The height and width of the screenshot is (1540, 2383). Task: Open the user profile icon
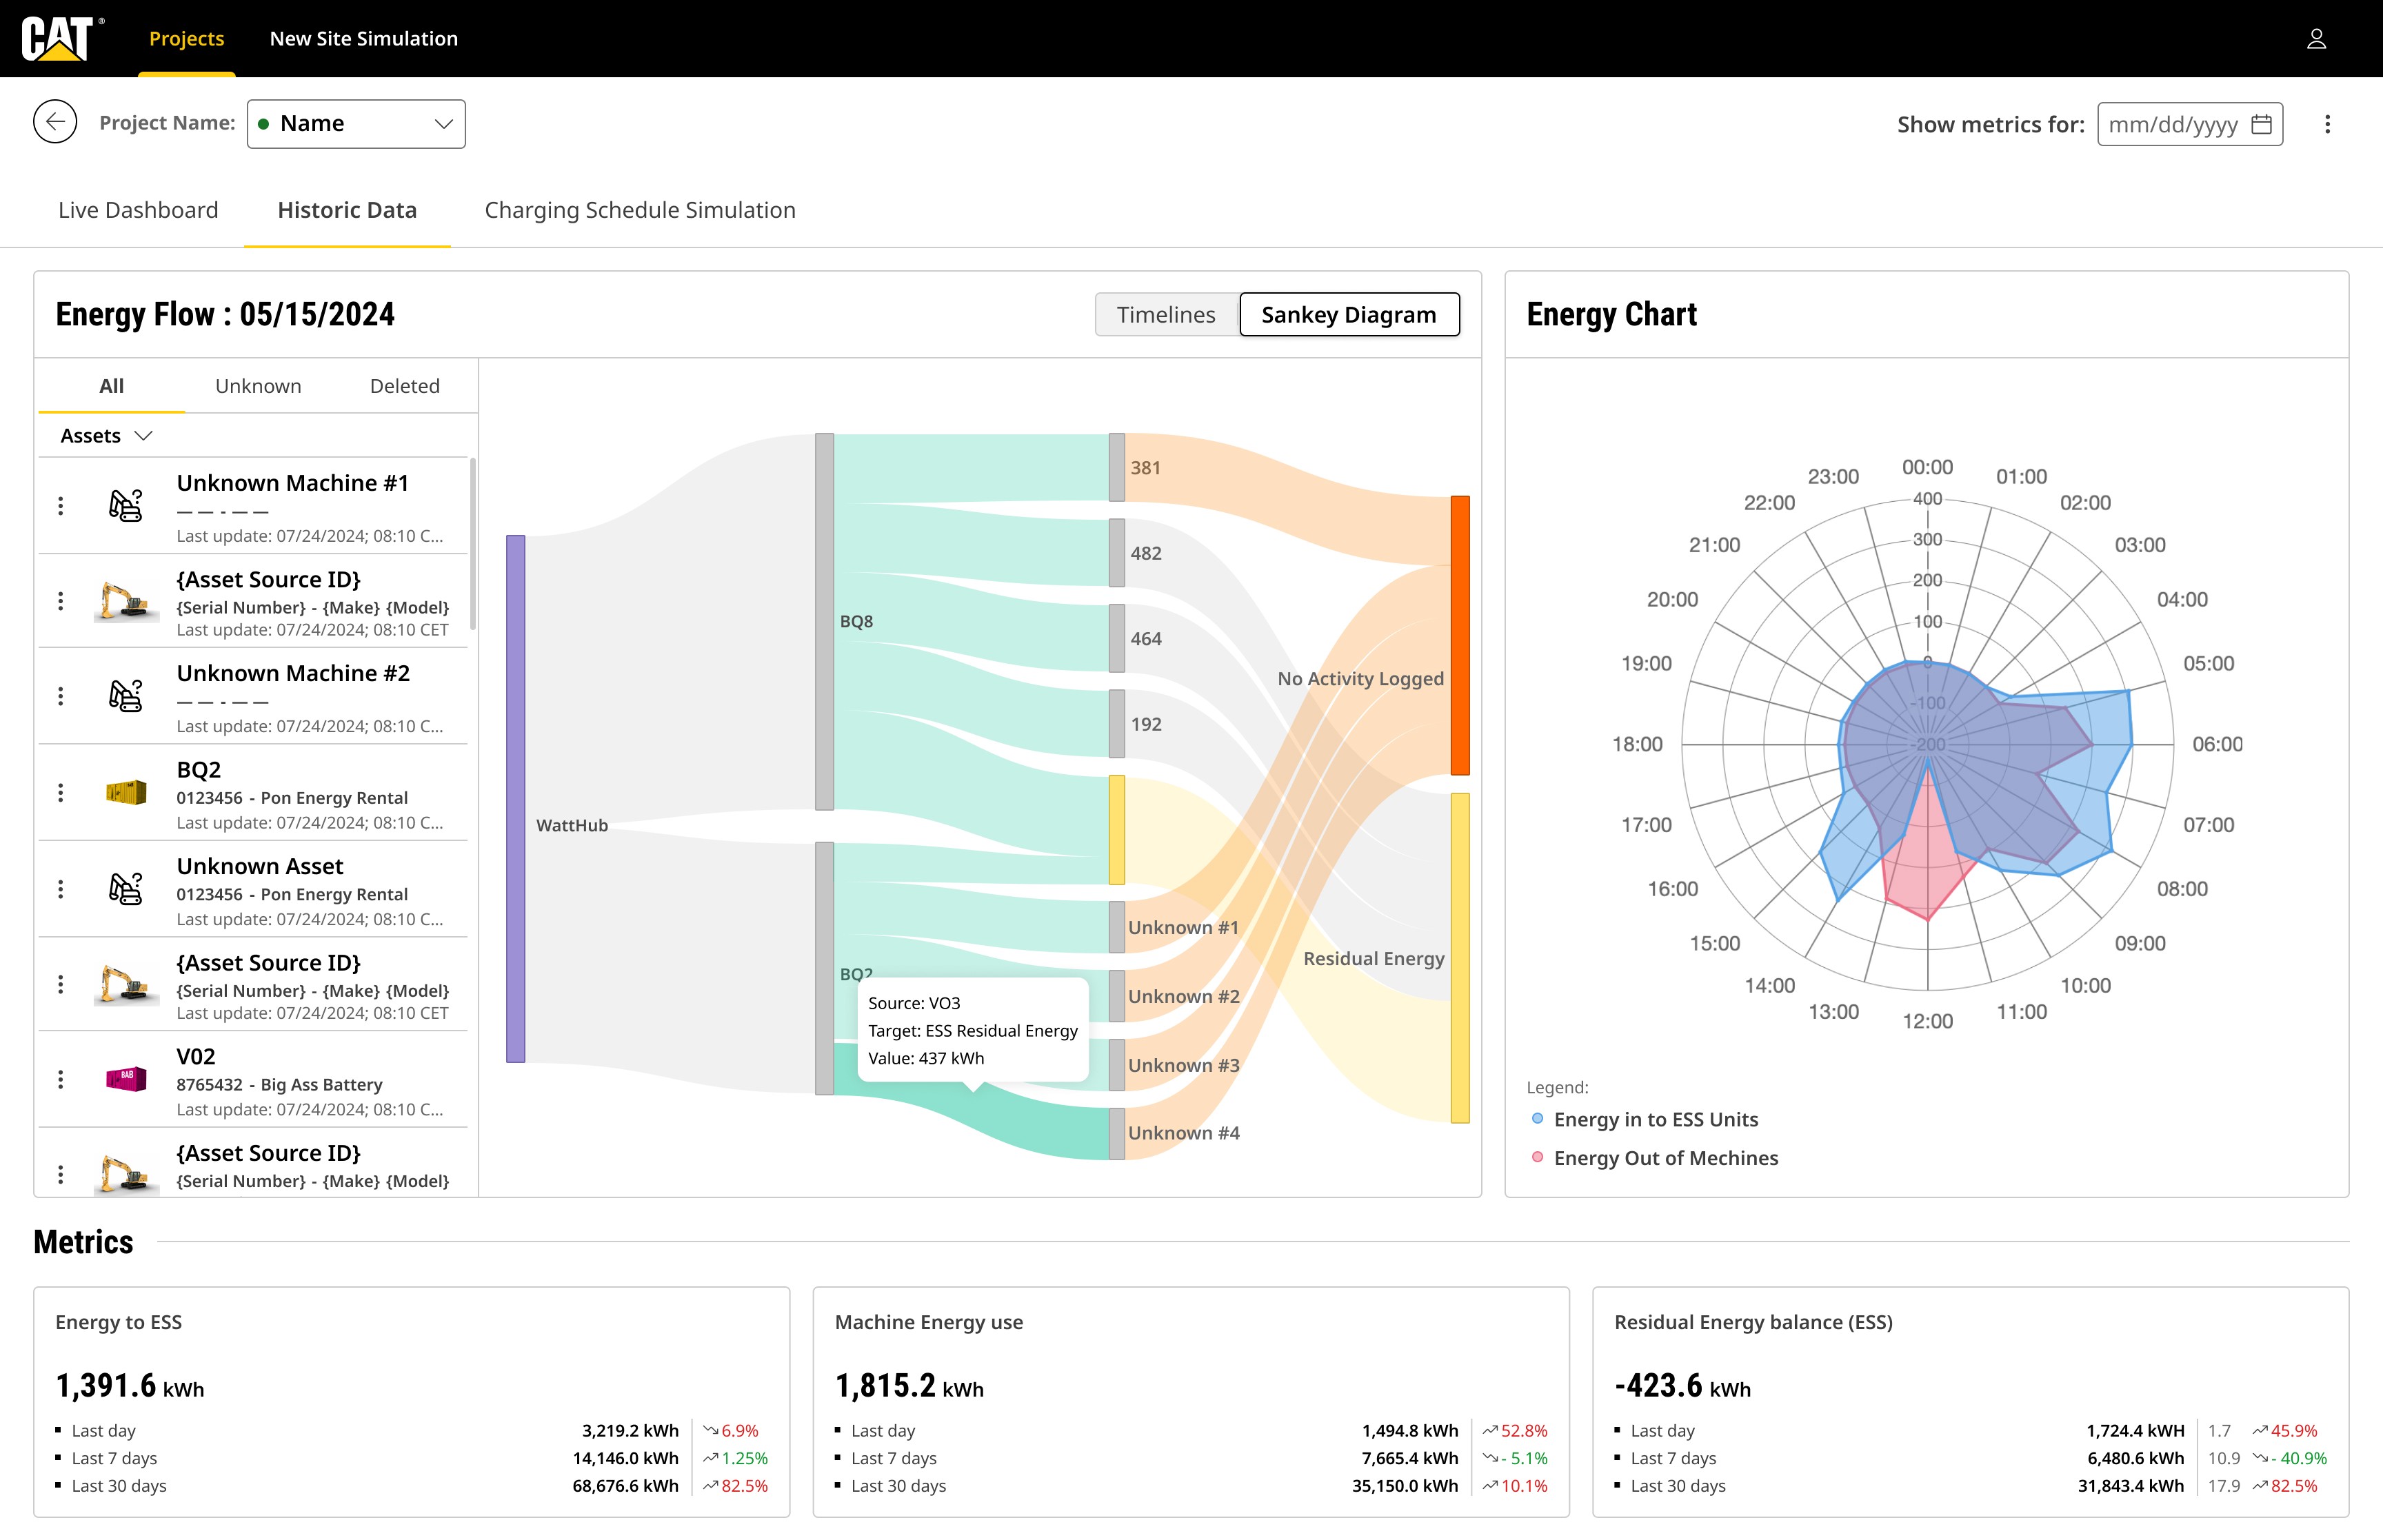[2316, 39]
